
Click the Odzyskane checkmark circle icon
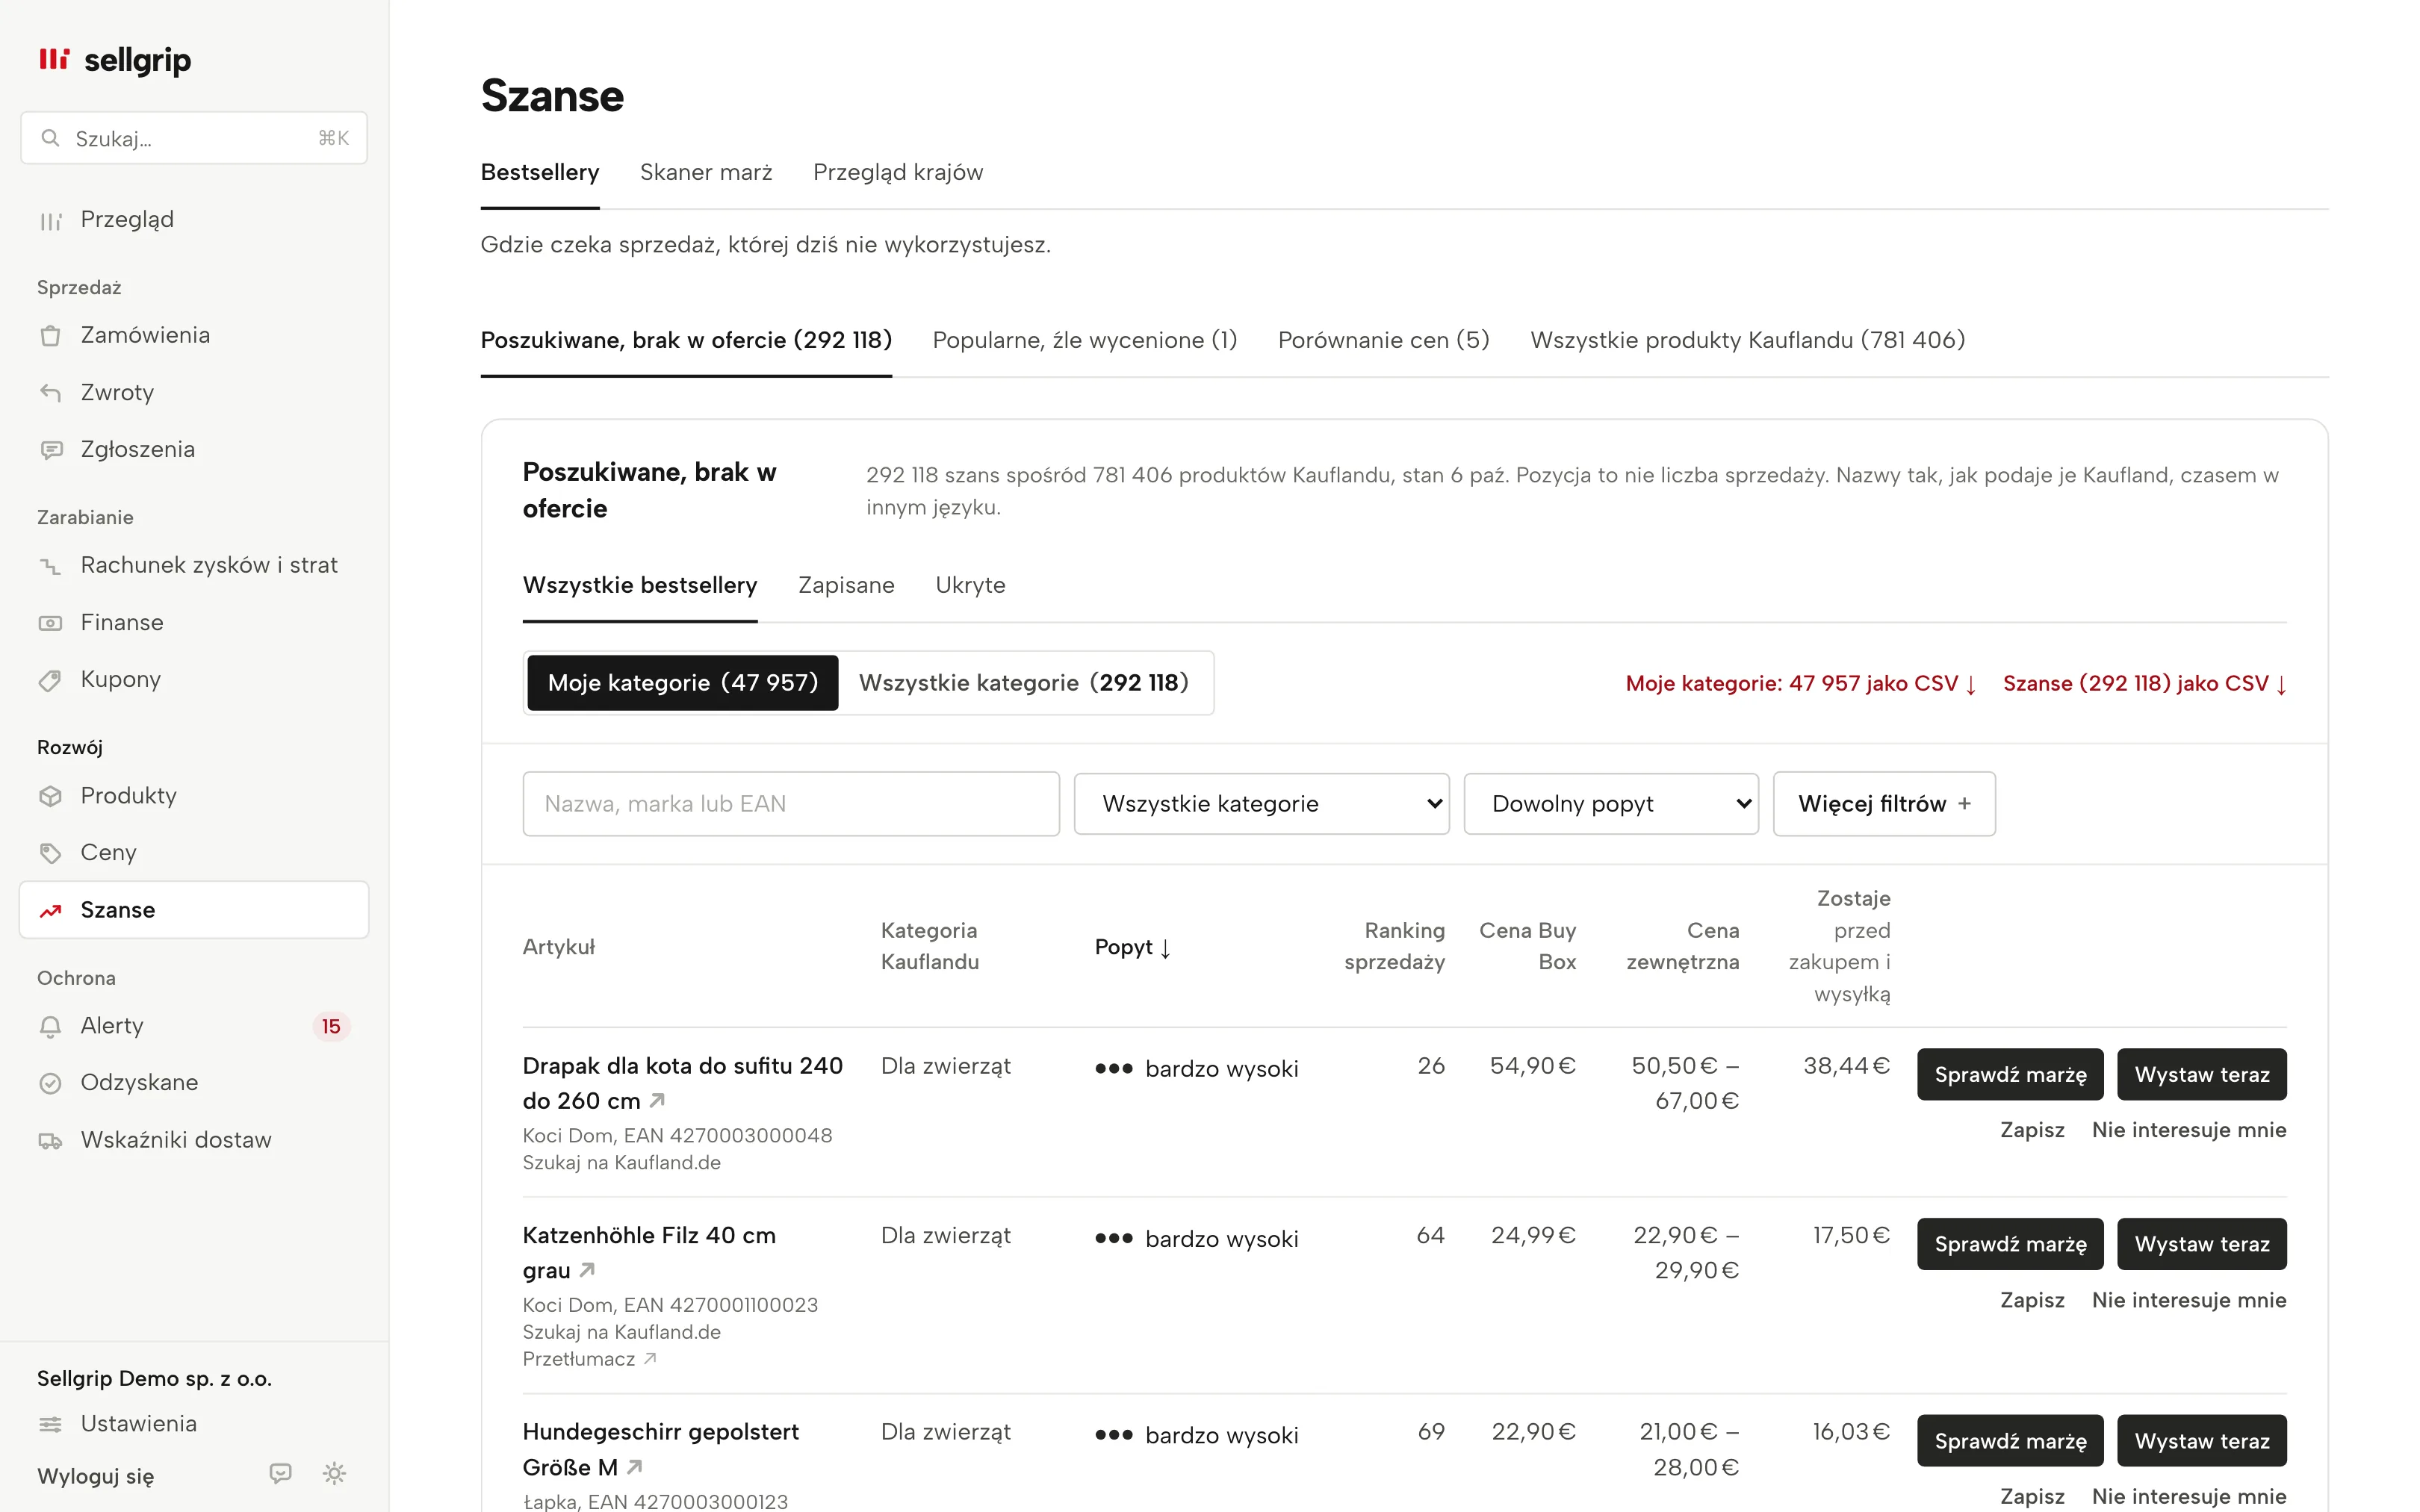click(50, 1083)
